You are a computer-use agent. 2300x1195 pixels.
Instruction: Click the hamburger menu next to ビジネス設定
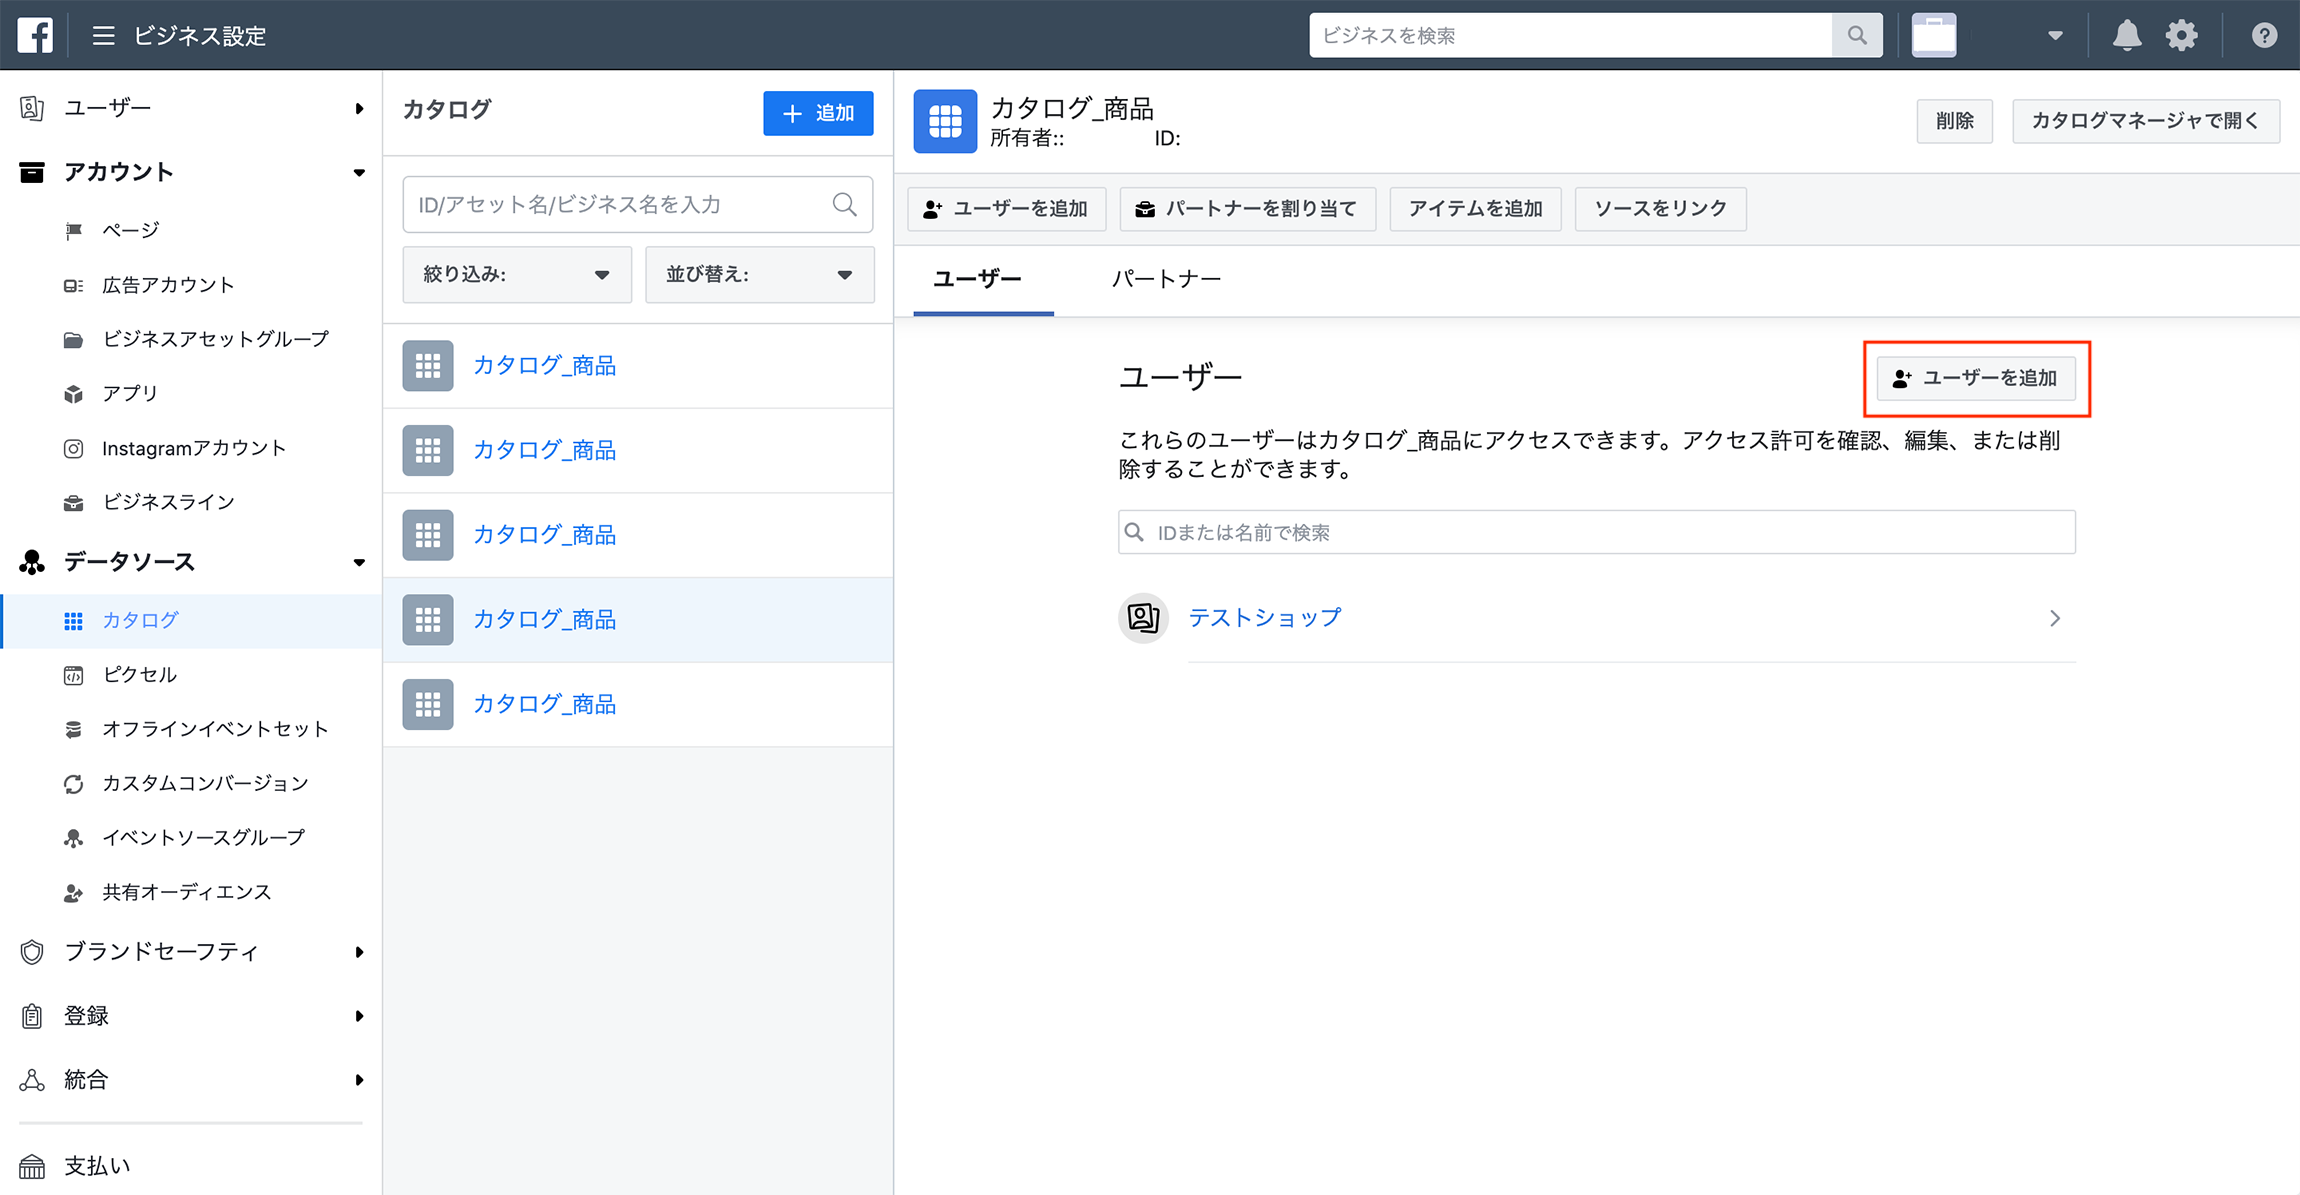[x=102, y=34]
